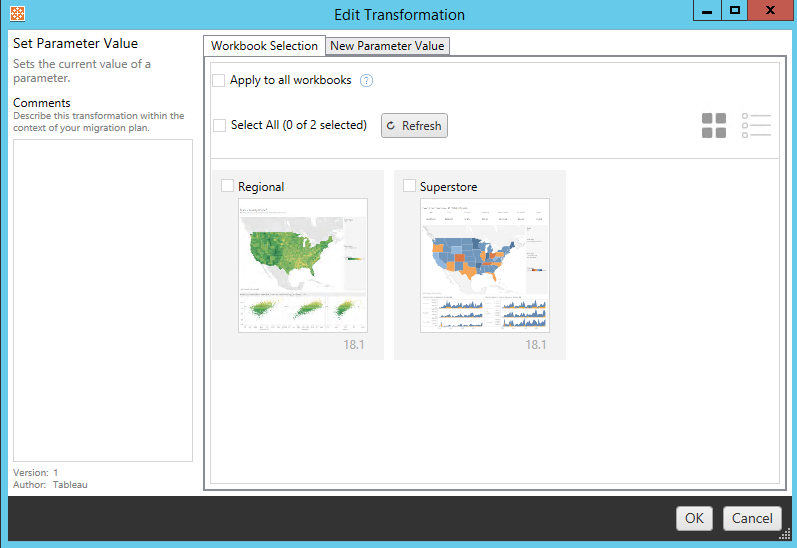Maximize the Edit Transformation window
Image resolution: width=797 pixels, height=548 pixels.
coord(735,12)
